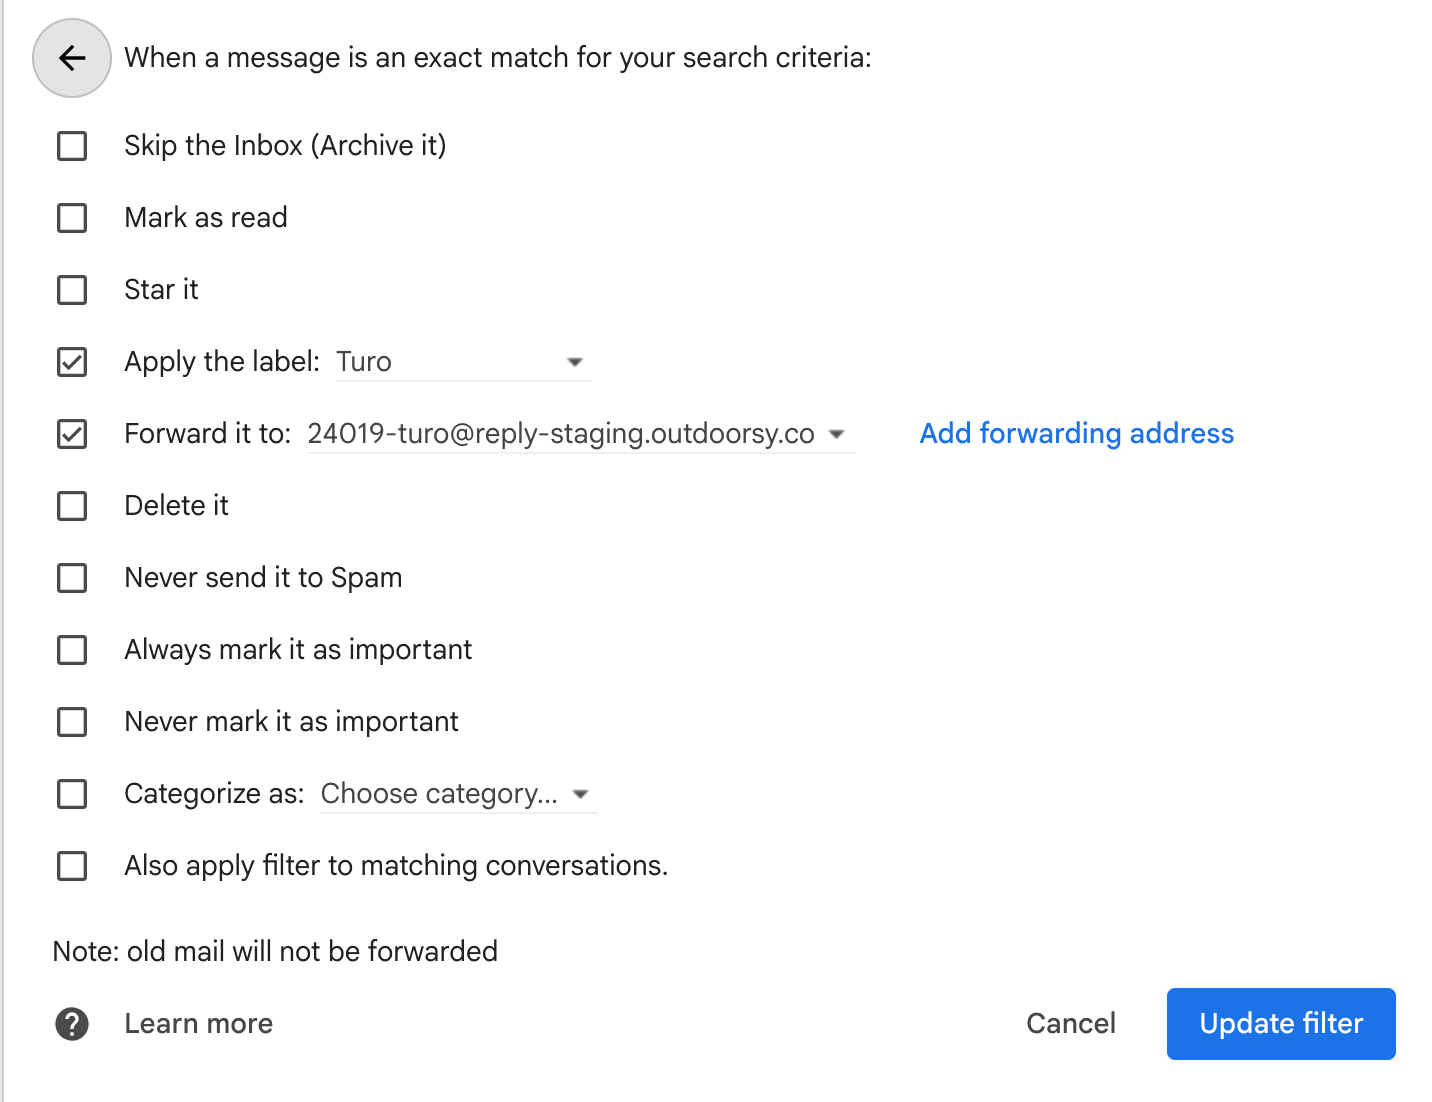1432x1102 pixels.
Task: Tick the Star it checkbox
Action: coord(72,290)
